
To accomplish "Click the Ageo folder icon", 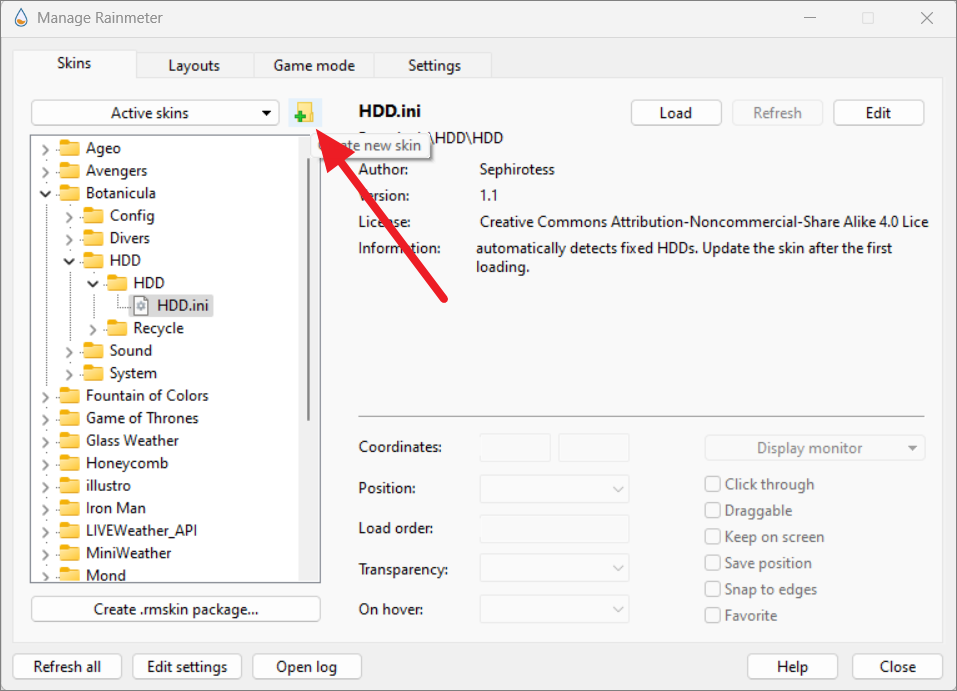I will (x=70, y=148).
